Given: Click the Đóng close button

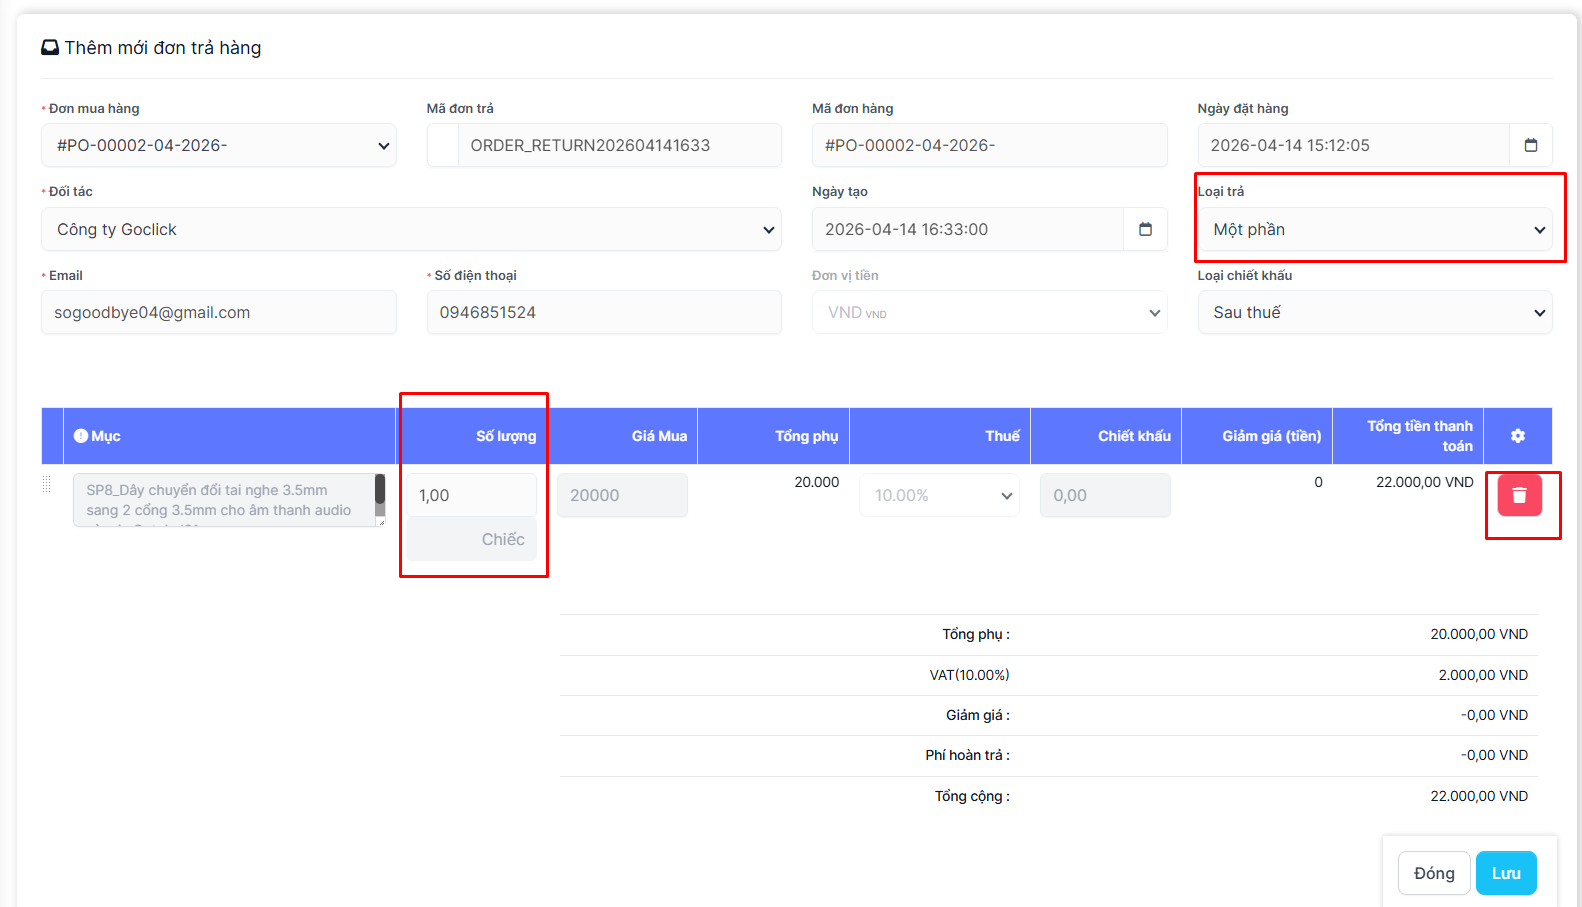Looking at the screenshot, I should point(1433,873).
